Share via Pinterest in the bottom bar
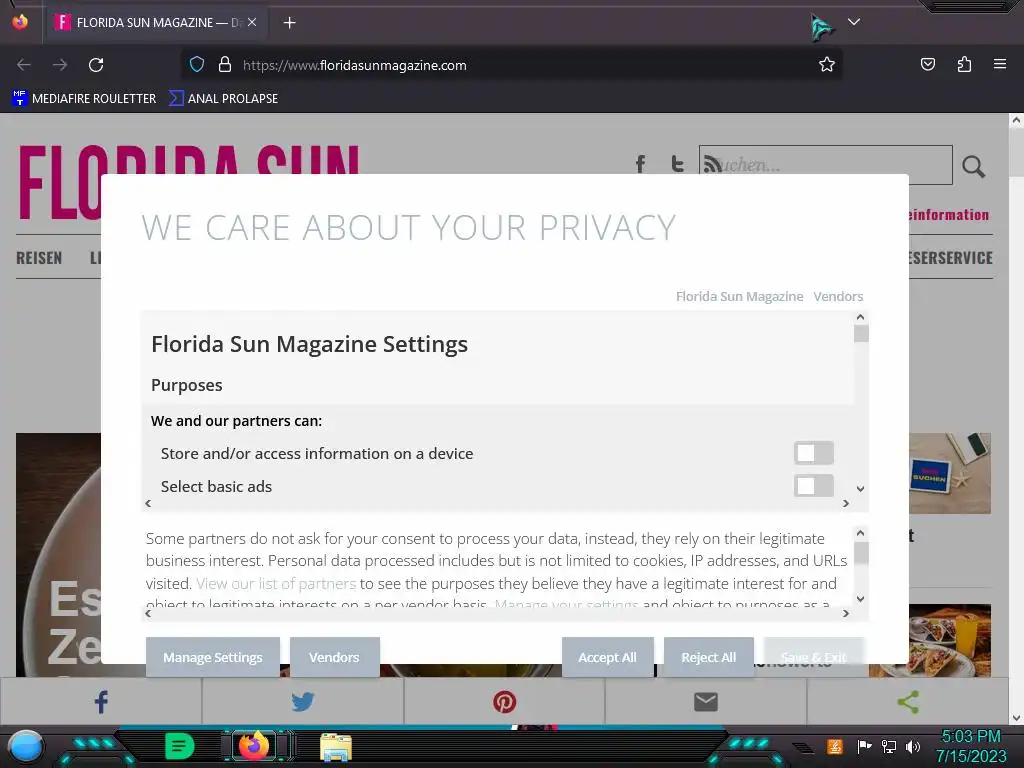The height and width of the screenshot is (768, 1024). [504, 702]
